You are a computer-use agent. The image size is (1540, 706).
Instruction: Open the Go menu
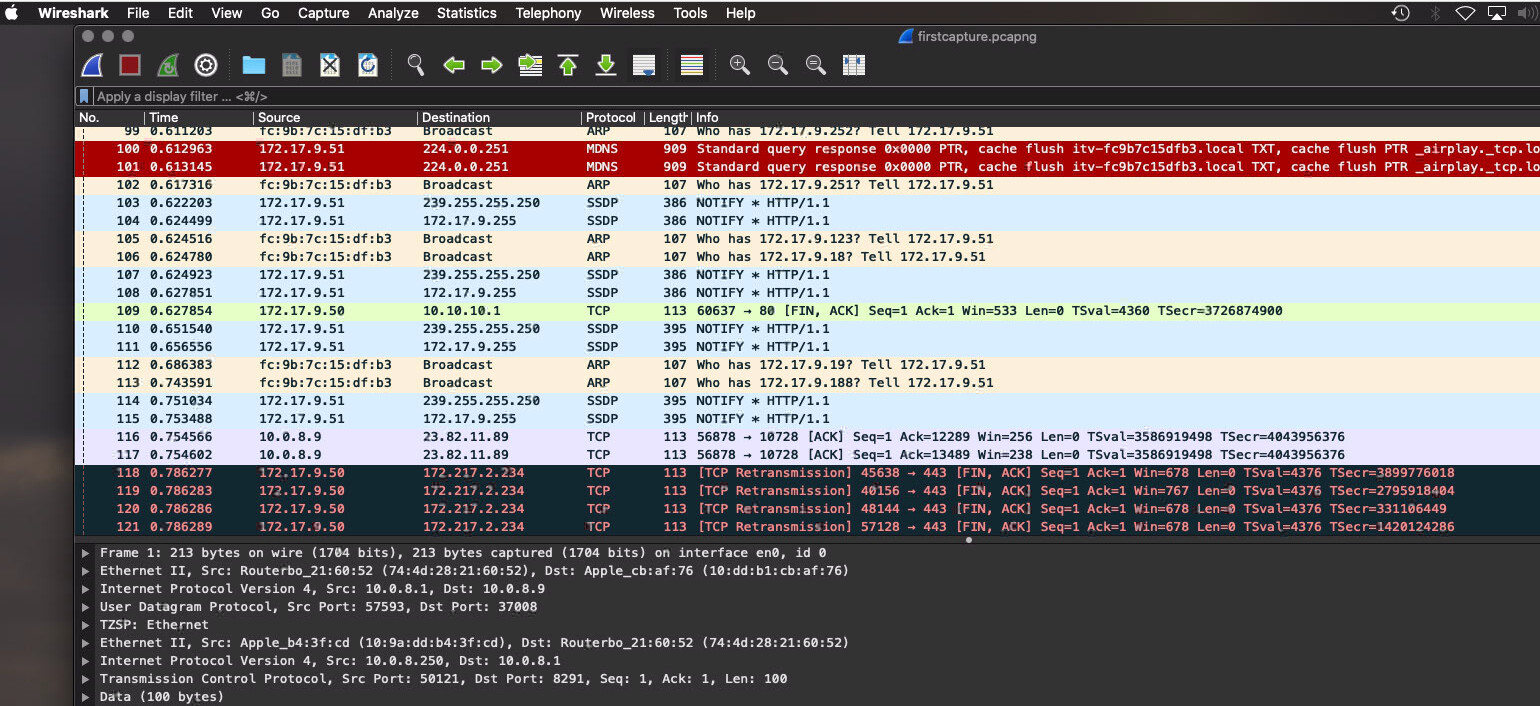(x=270, y=13)
